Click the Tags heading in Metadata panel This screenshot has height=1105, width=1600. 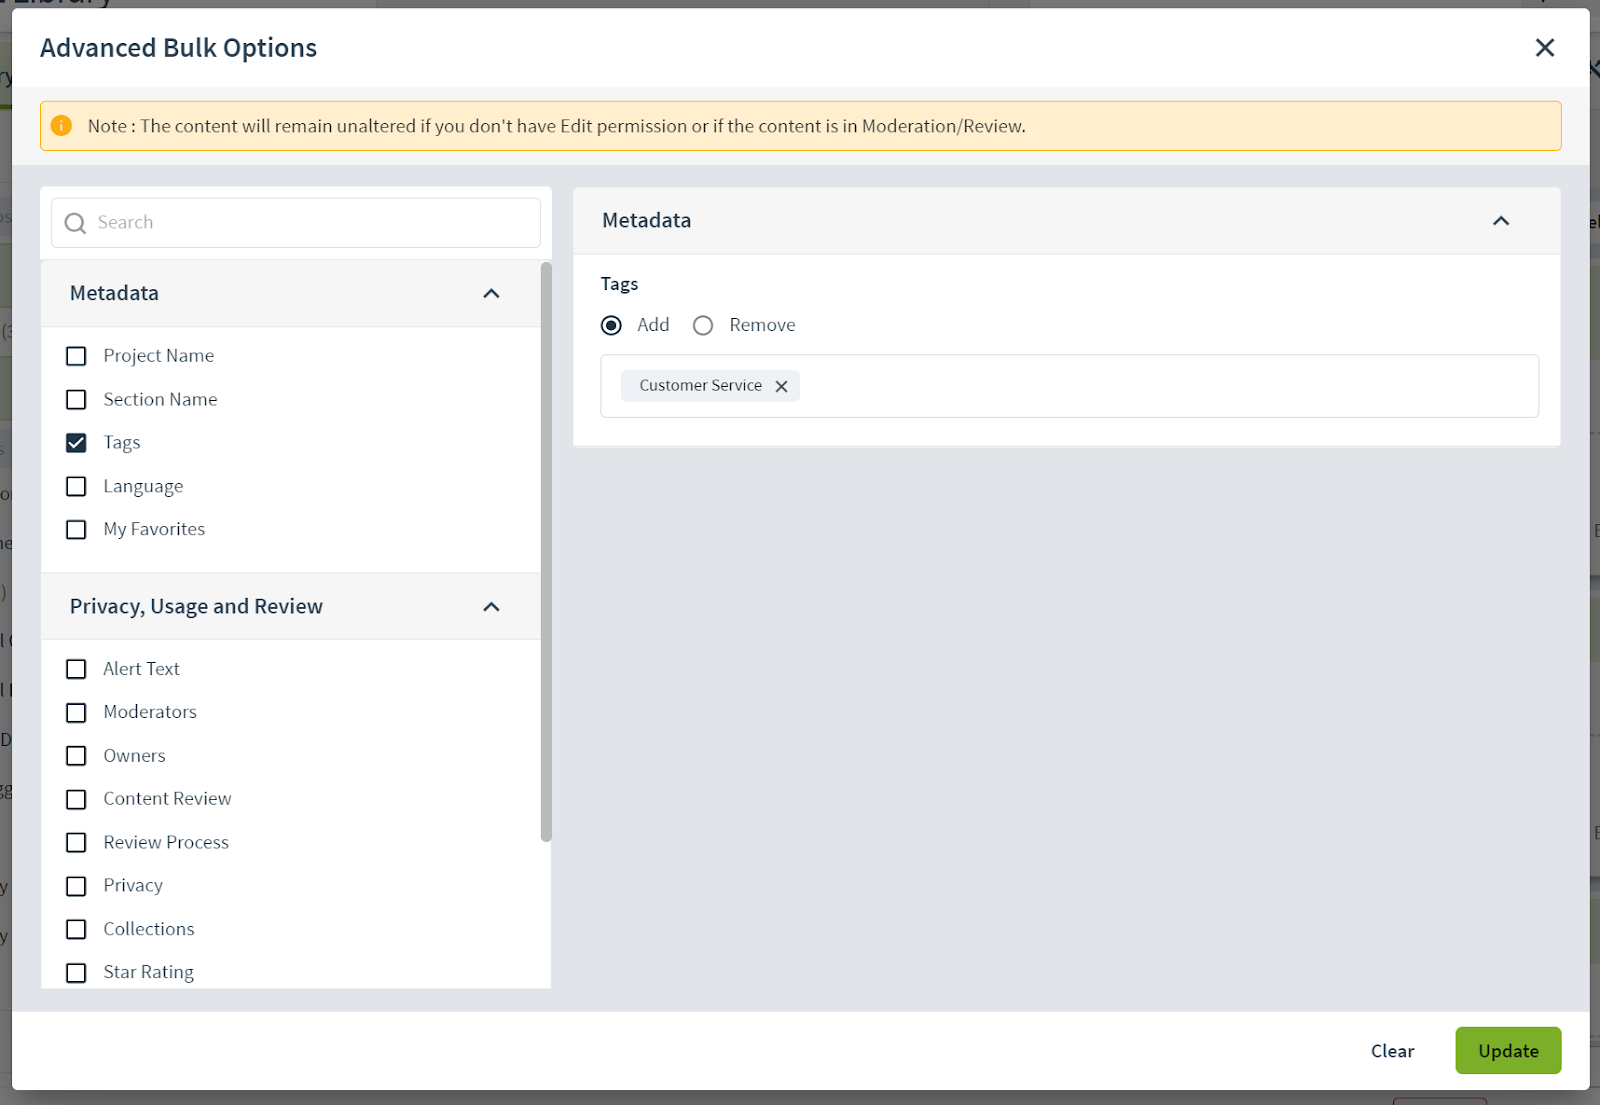619,284
